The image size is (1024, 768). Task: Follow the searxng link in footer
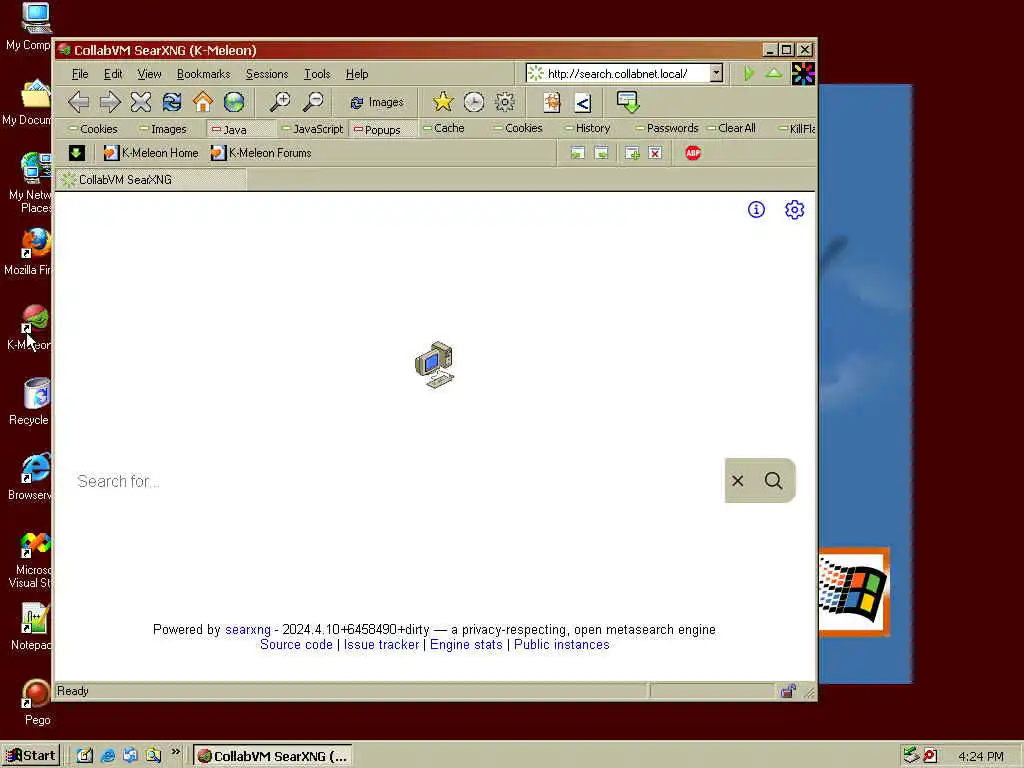248,630
